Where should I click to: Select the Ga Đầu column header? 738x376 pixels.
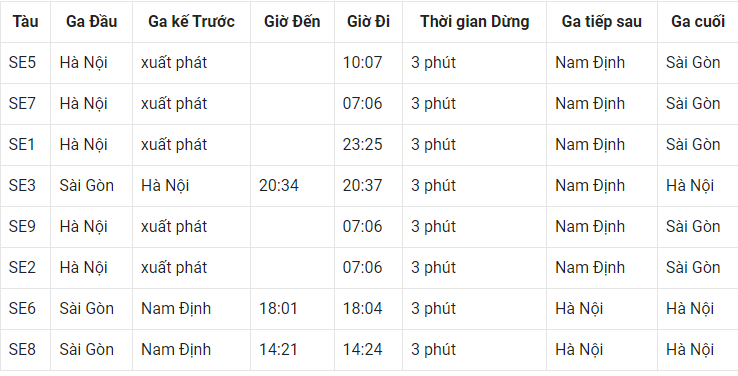click(91, 22)
